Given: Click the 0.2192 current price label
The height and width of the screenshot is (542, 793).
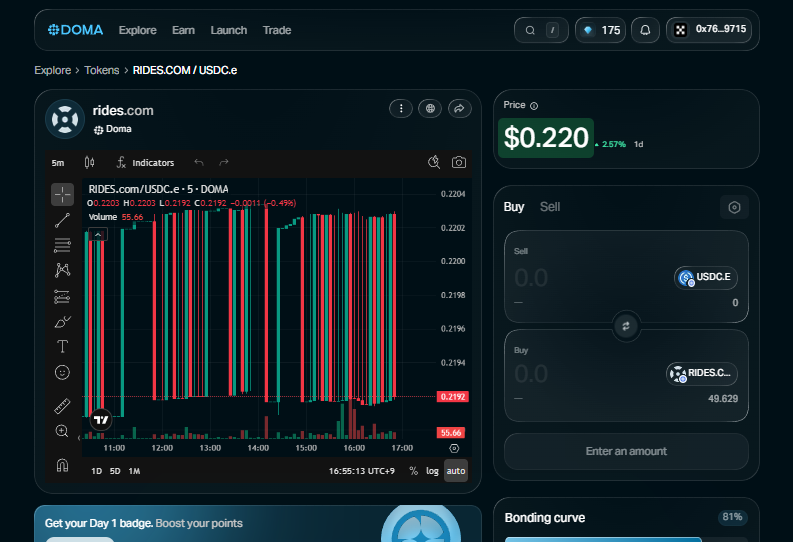Looking at the screenshot, I should (453, 397).
